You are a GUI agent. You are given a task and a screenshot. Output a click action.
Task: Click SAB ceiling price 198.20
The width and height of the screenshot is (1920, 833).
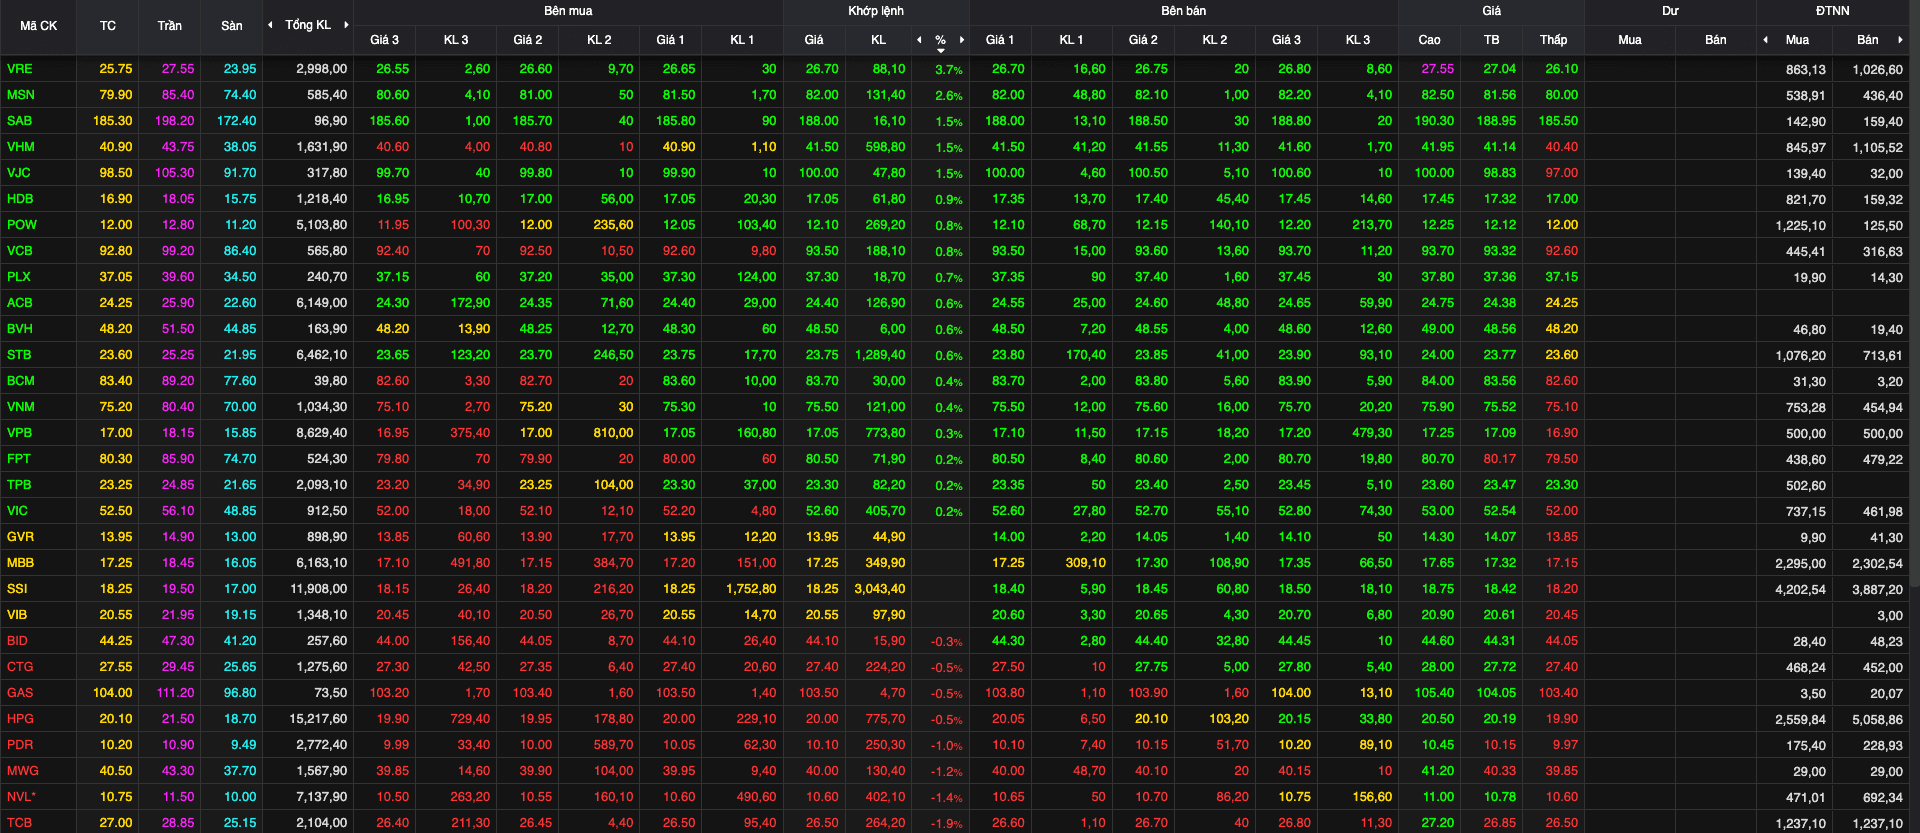[175, 121]
